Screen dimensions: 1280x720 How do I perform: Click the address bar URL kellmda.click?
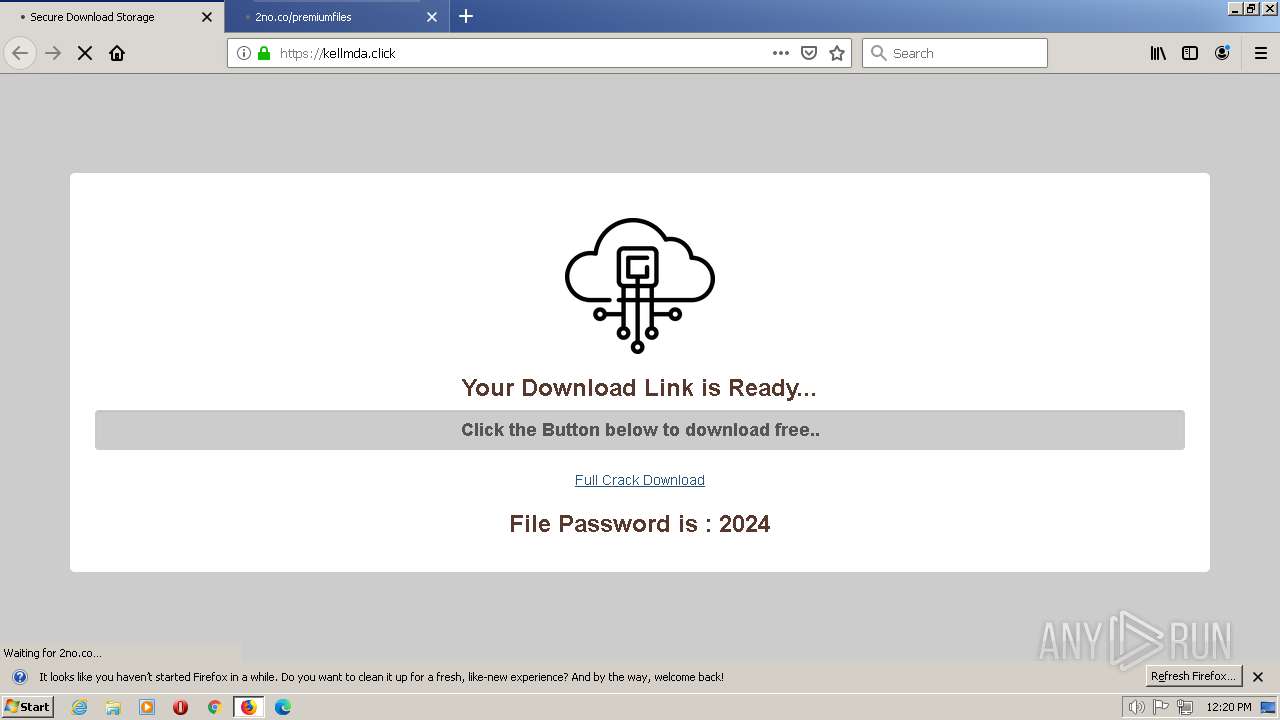(338, 53)
